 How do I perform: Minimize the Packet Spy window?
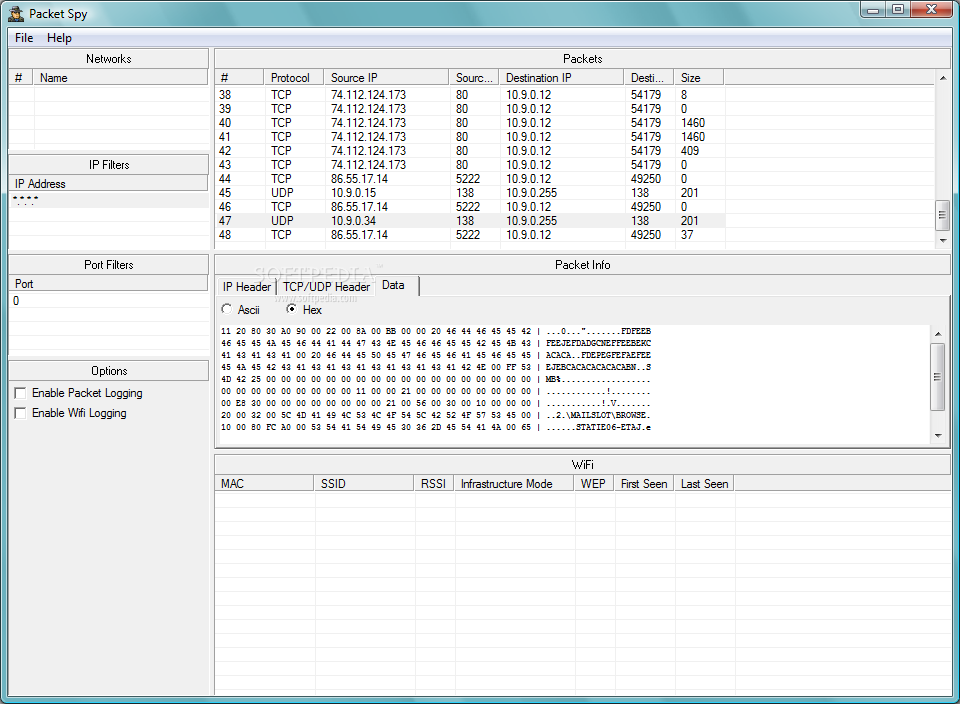(873, 10)
